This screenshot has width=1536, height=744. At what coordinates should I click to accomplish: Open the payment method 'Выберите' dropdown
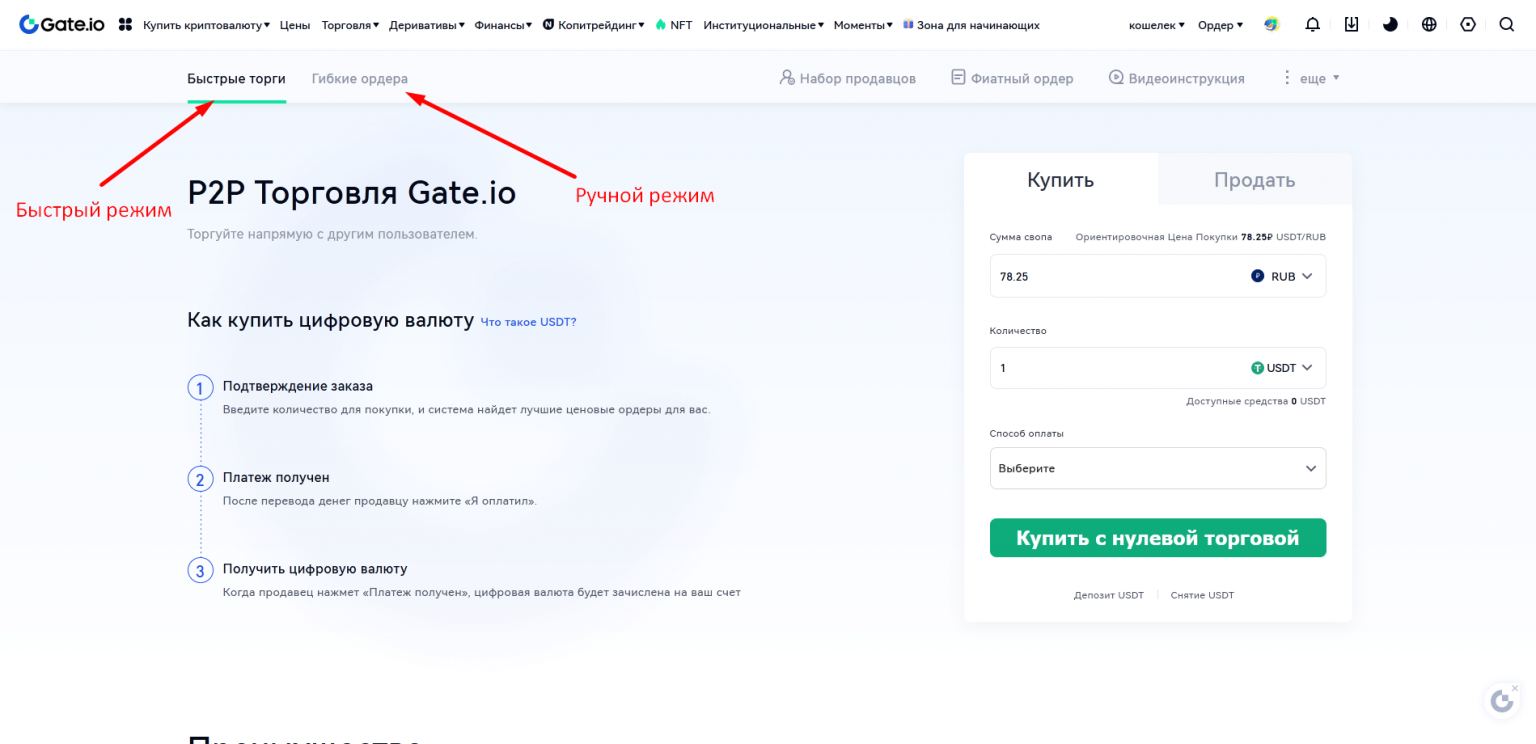1157,468
